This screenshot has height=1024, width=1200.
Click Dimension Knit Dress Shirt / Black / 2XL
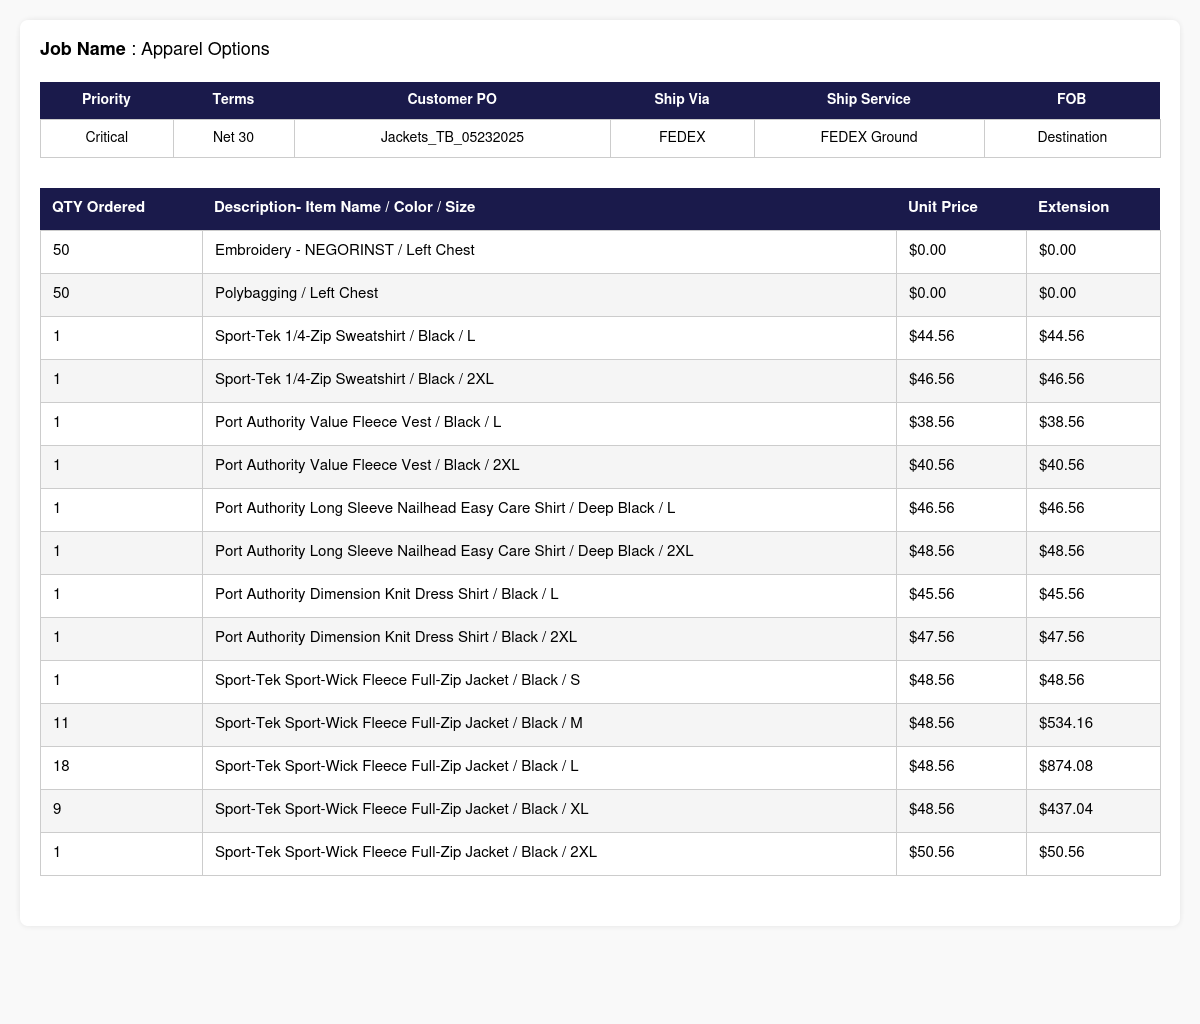pos(396,638)
